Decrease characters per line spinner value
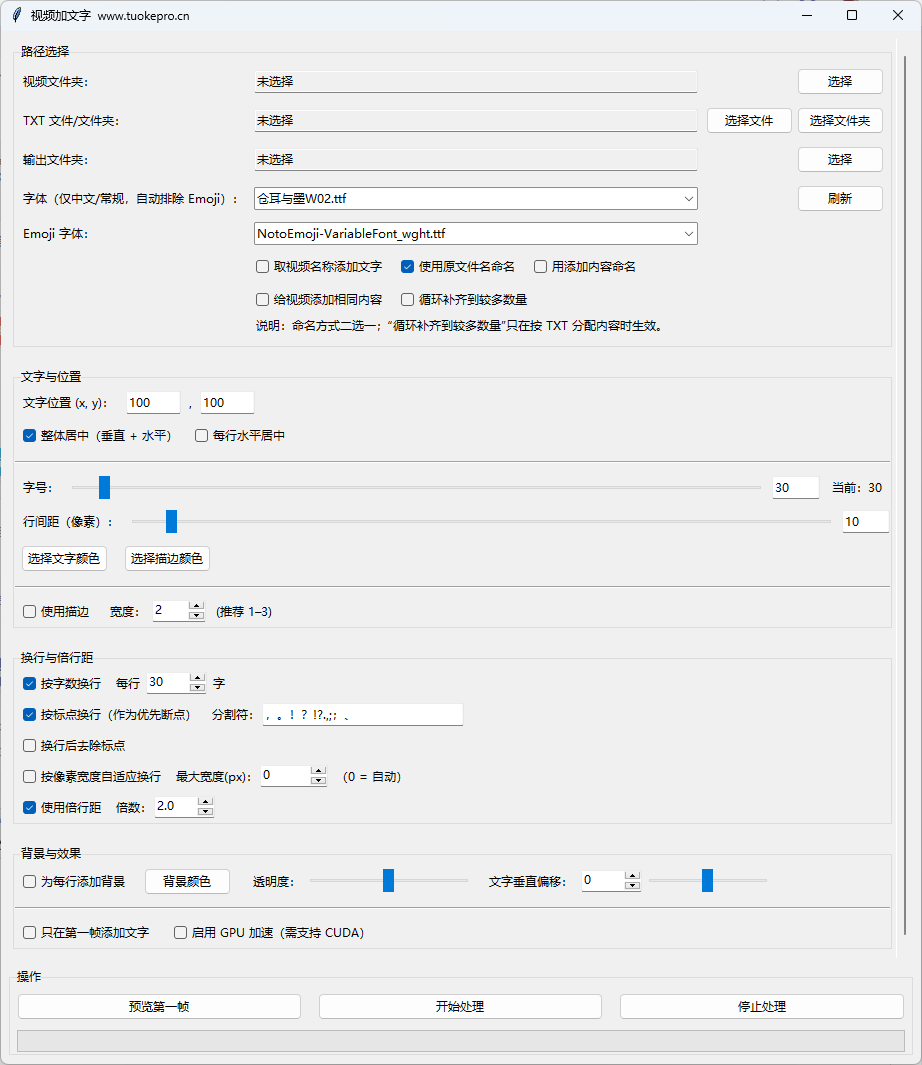 pos(197,688)
